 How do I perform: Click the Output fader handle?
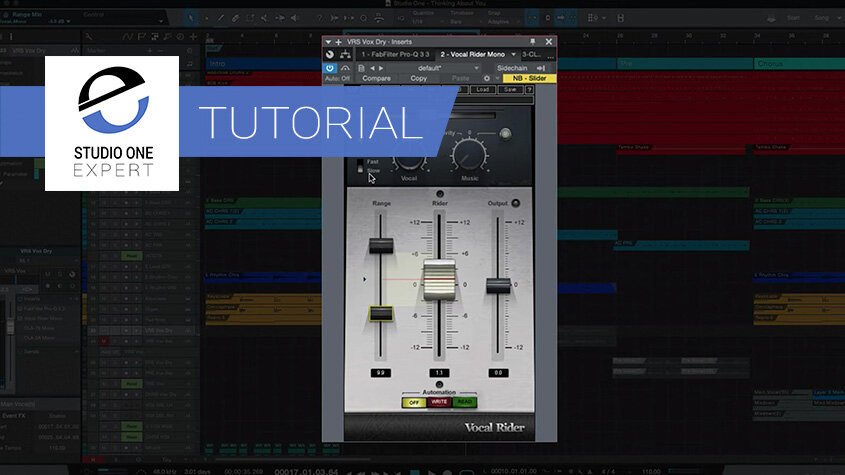click(498, 285)
